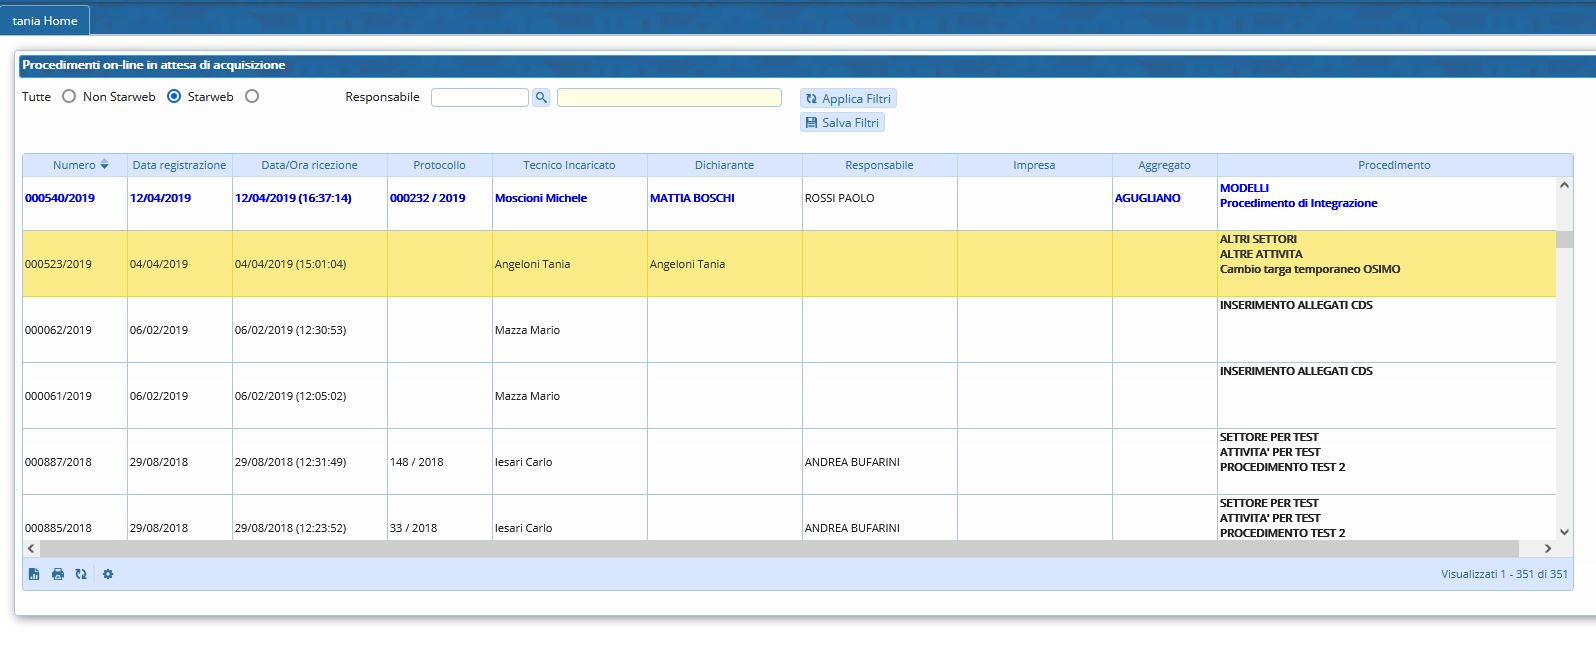Image resolution: width=1596 pixels, height=651 pixels.
Task: Click the printer icon below the table
Action: tap(58, 574)
